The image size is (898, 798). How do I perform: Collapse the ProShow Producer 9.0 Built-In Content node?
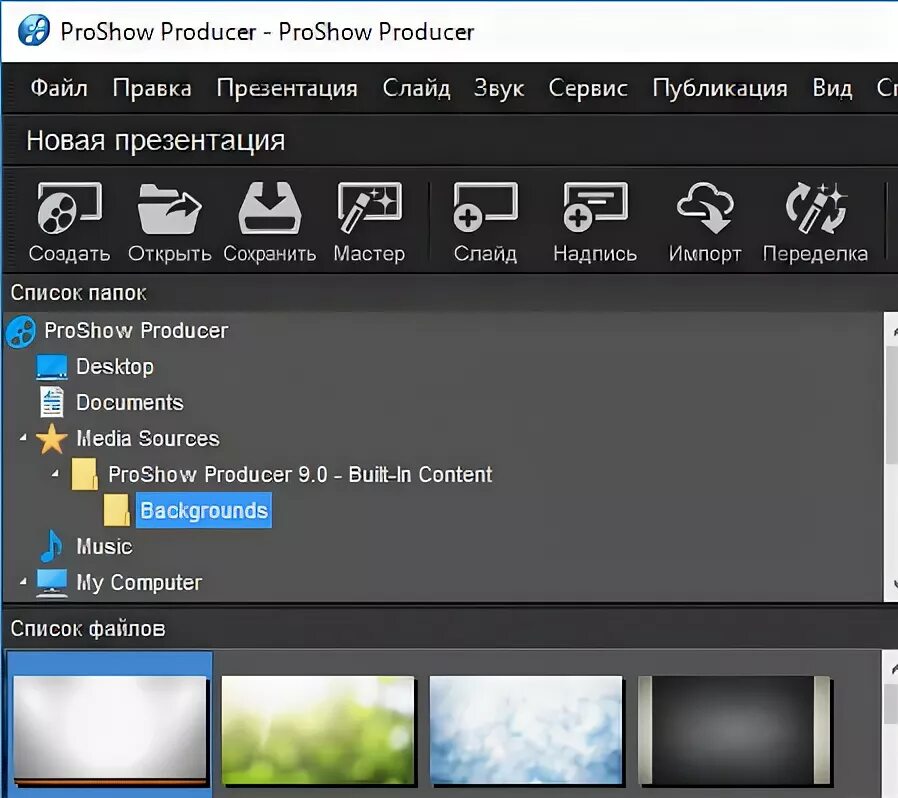[55, 474]
